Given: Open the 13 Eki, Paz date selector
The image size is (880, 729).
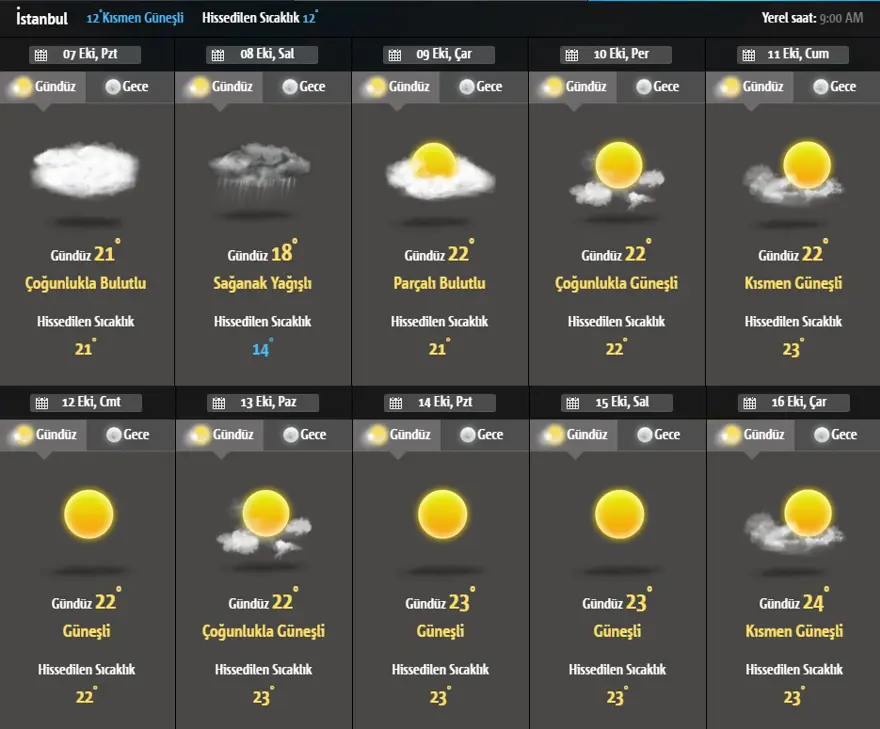Looking at the screenshot, I should [263, 403].
